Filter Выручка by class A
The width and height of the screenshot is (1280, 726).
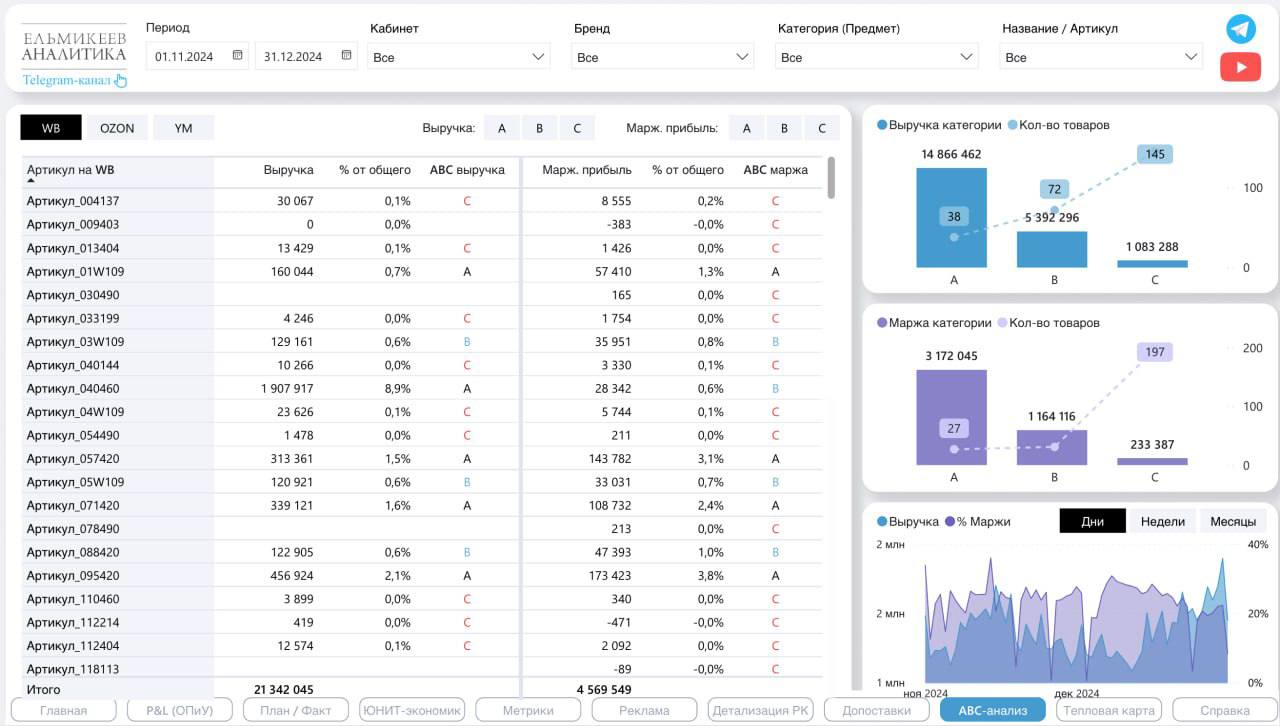(x=502, y=128)
